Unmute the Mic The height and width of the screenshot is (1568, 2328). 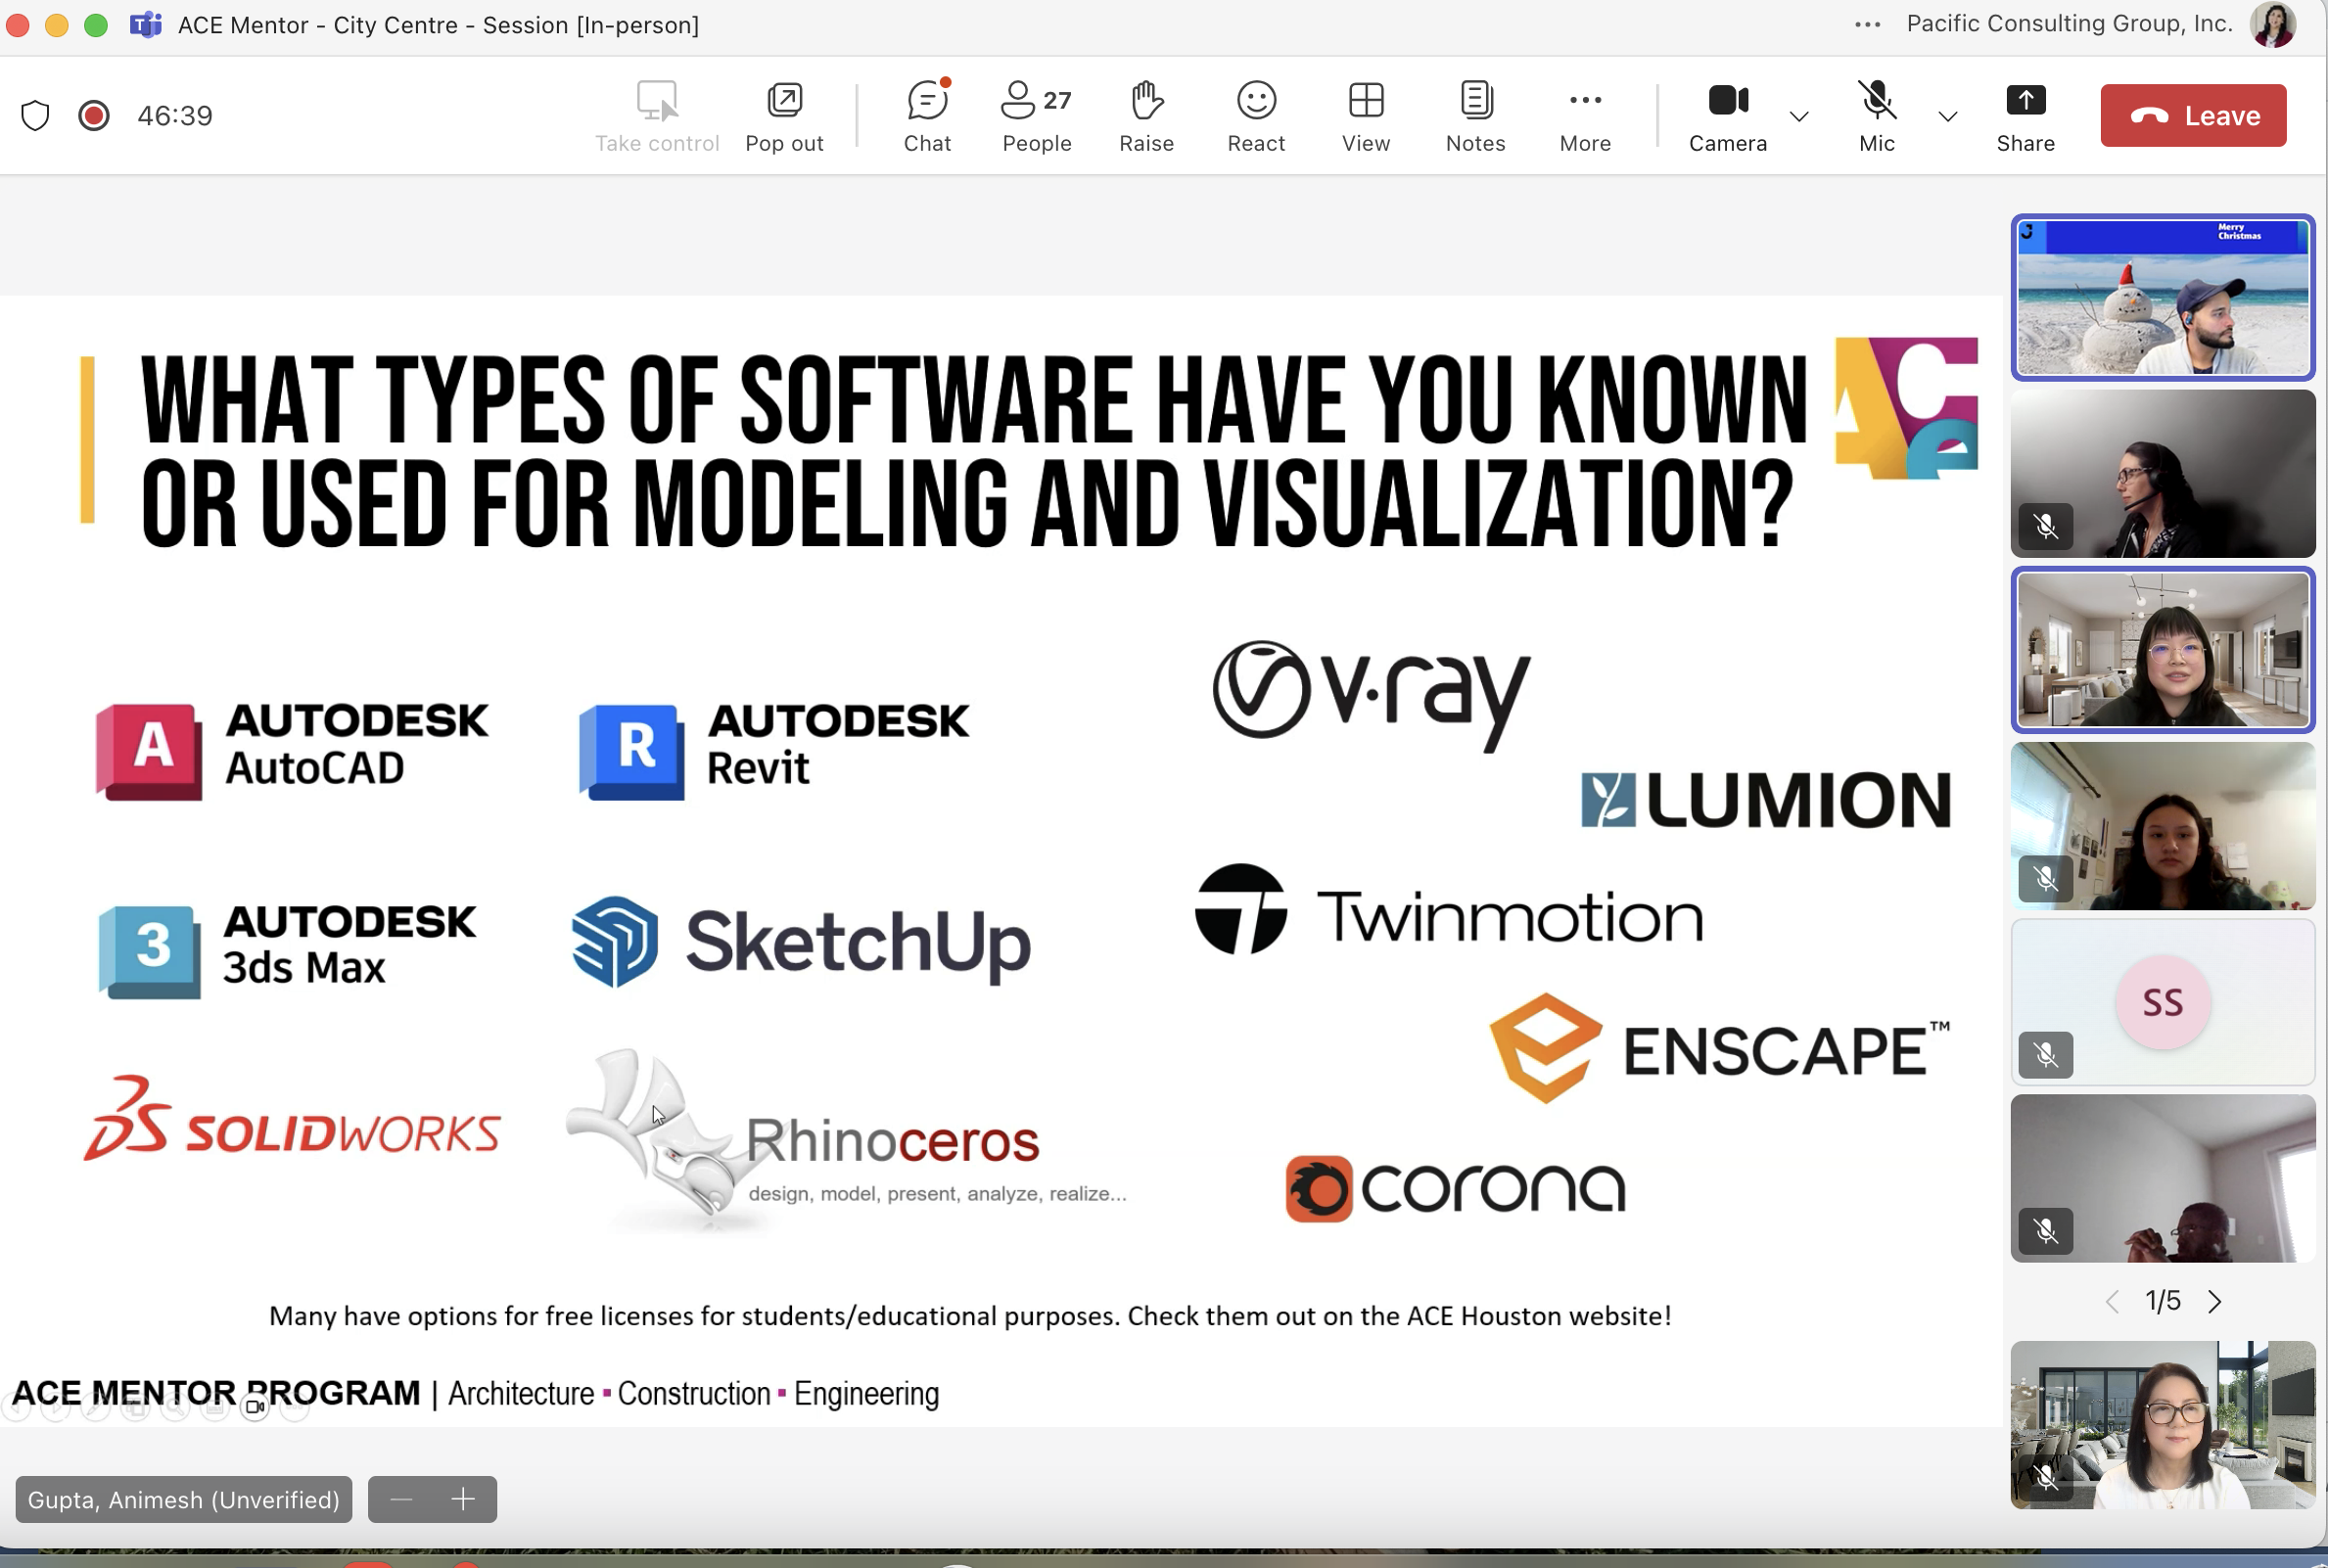(x=1877, y=116)
